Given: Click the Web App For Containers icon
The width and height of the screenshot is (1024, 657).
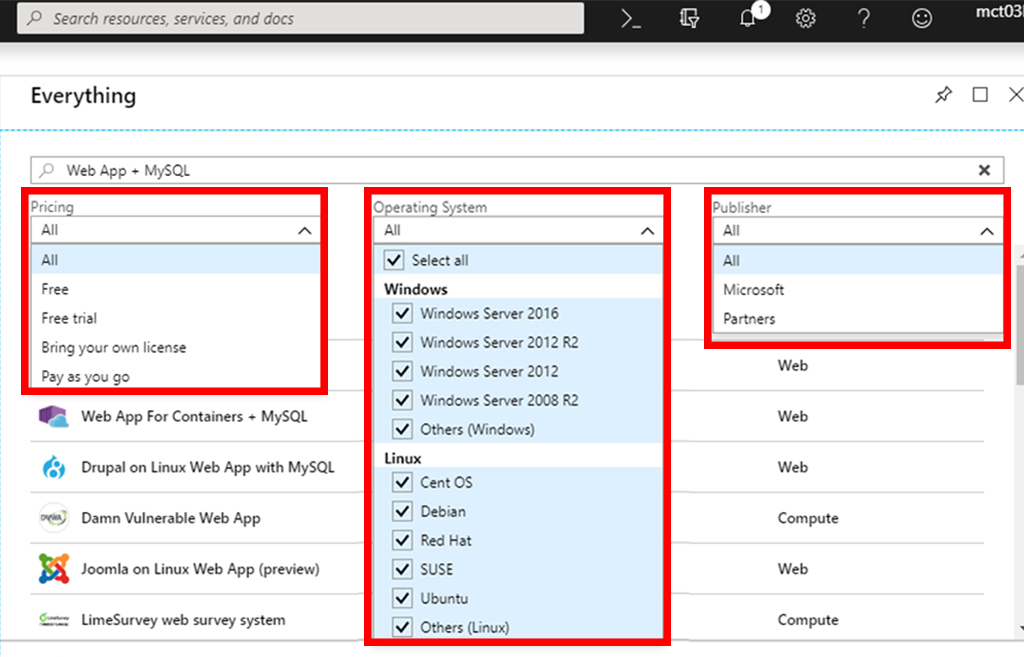Looking at the screenshot, I should [x=54, y=416].
